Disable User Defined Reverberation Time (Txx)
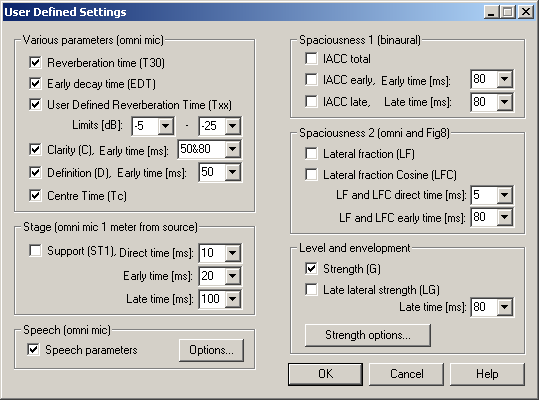The image size is (539, 400). click(35, 104)
